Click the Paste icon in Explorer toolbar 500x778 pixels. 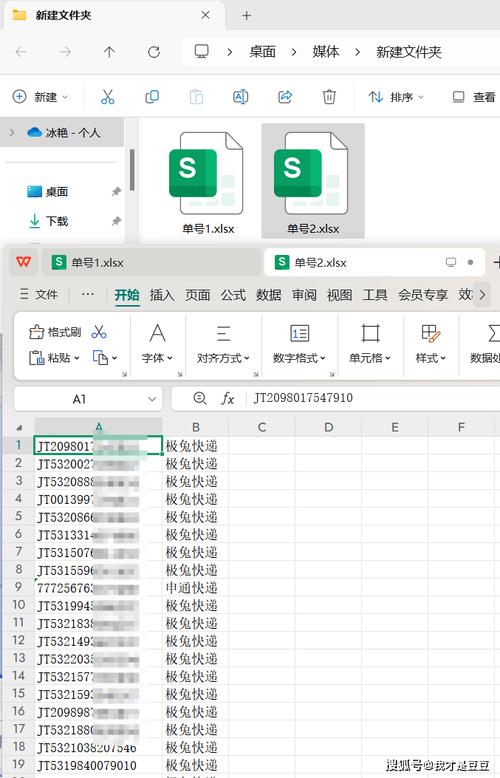click(196, 97)
